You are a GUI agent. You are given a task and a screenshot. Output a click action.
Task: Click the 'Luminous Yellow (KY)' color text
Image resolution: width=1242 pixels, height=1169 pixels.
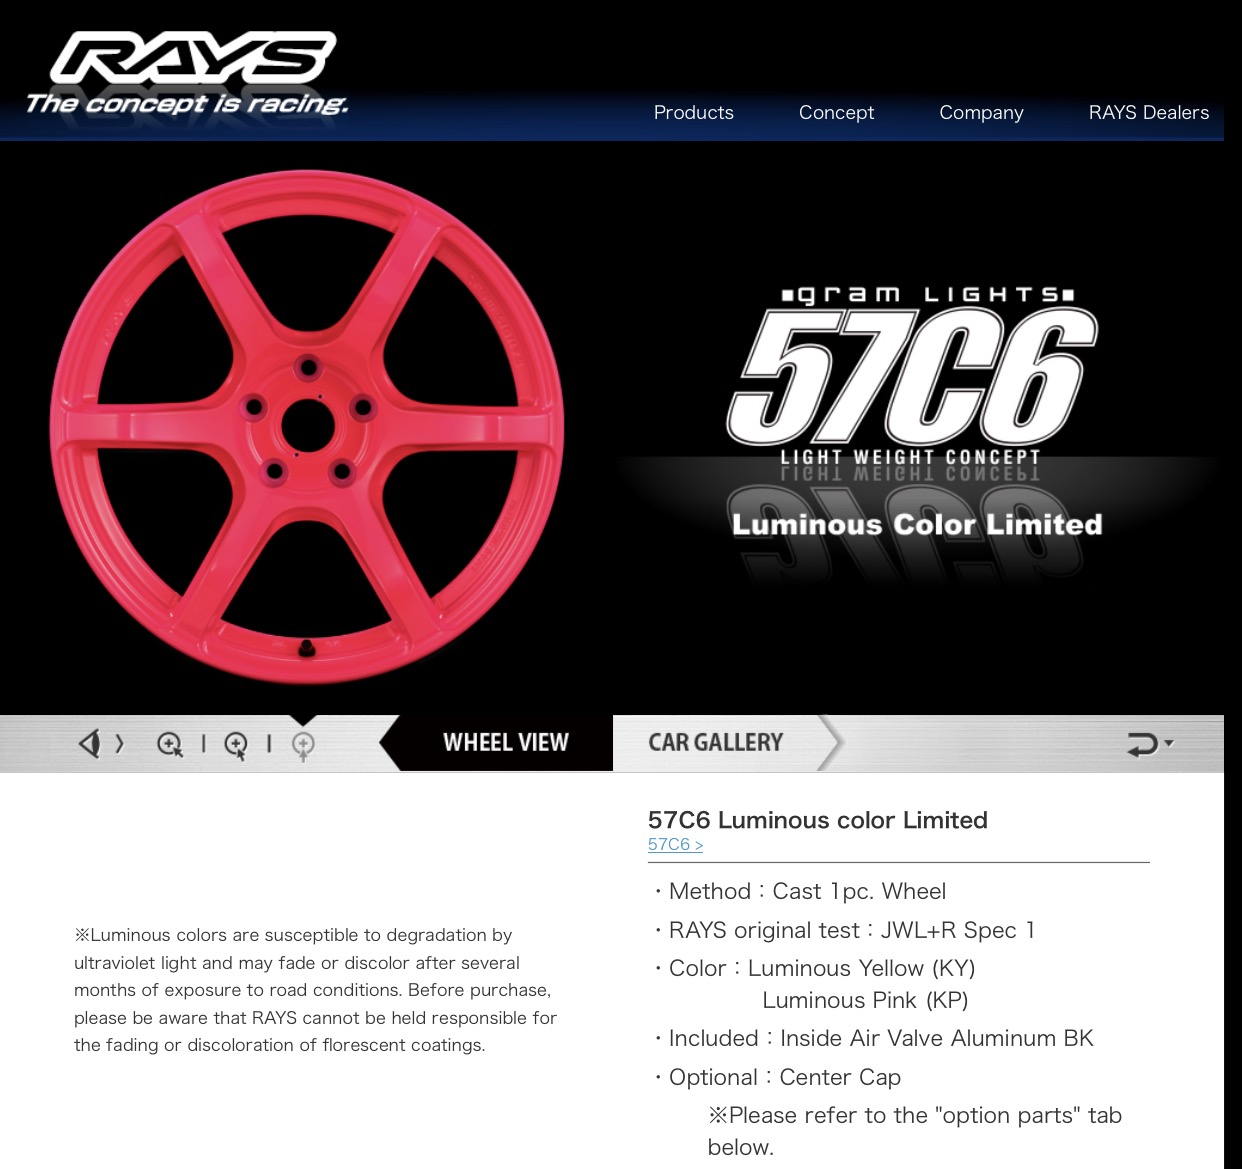(861, 968)
